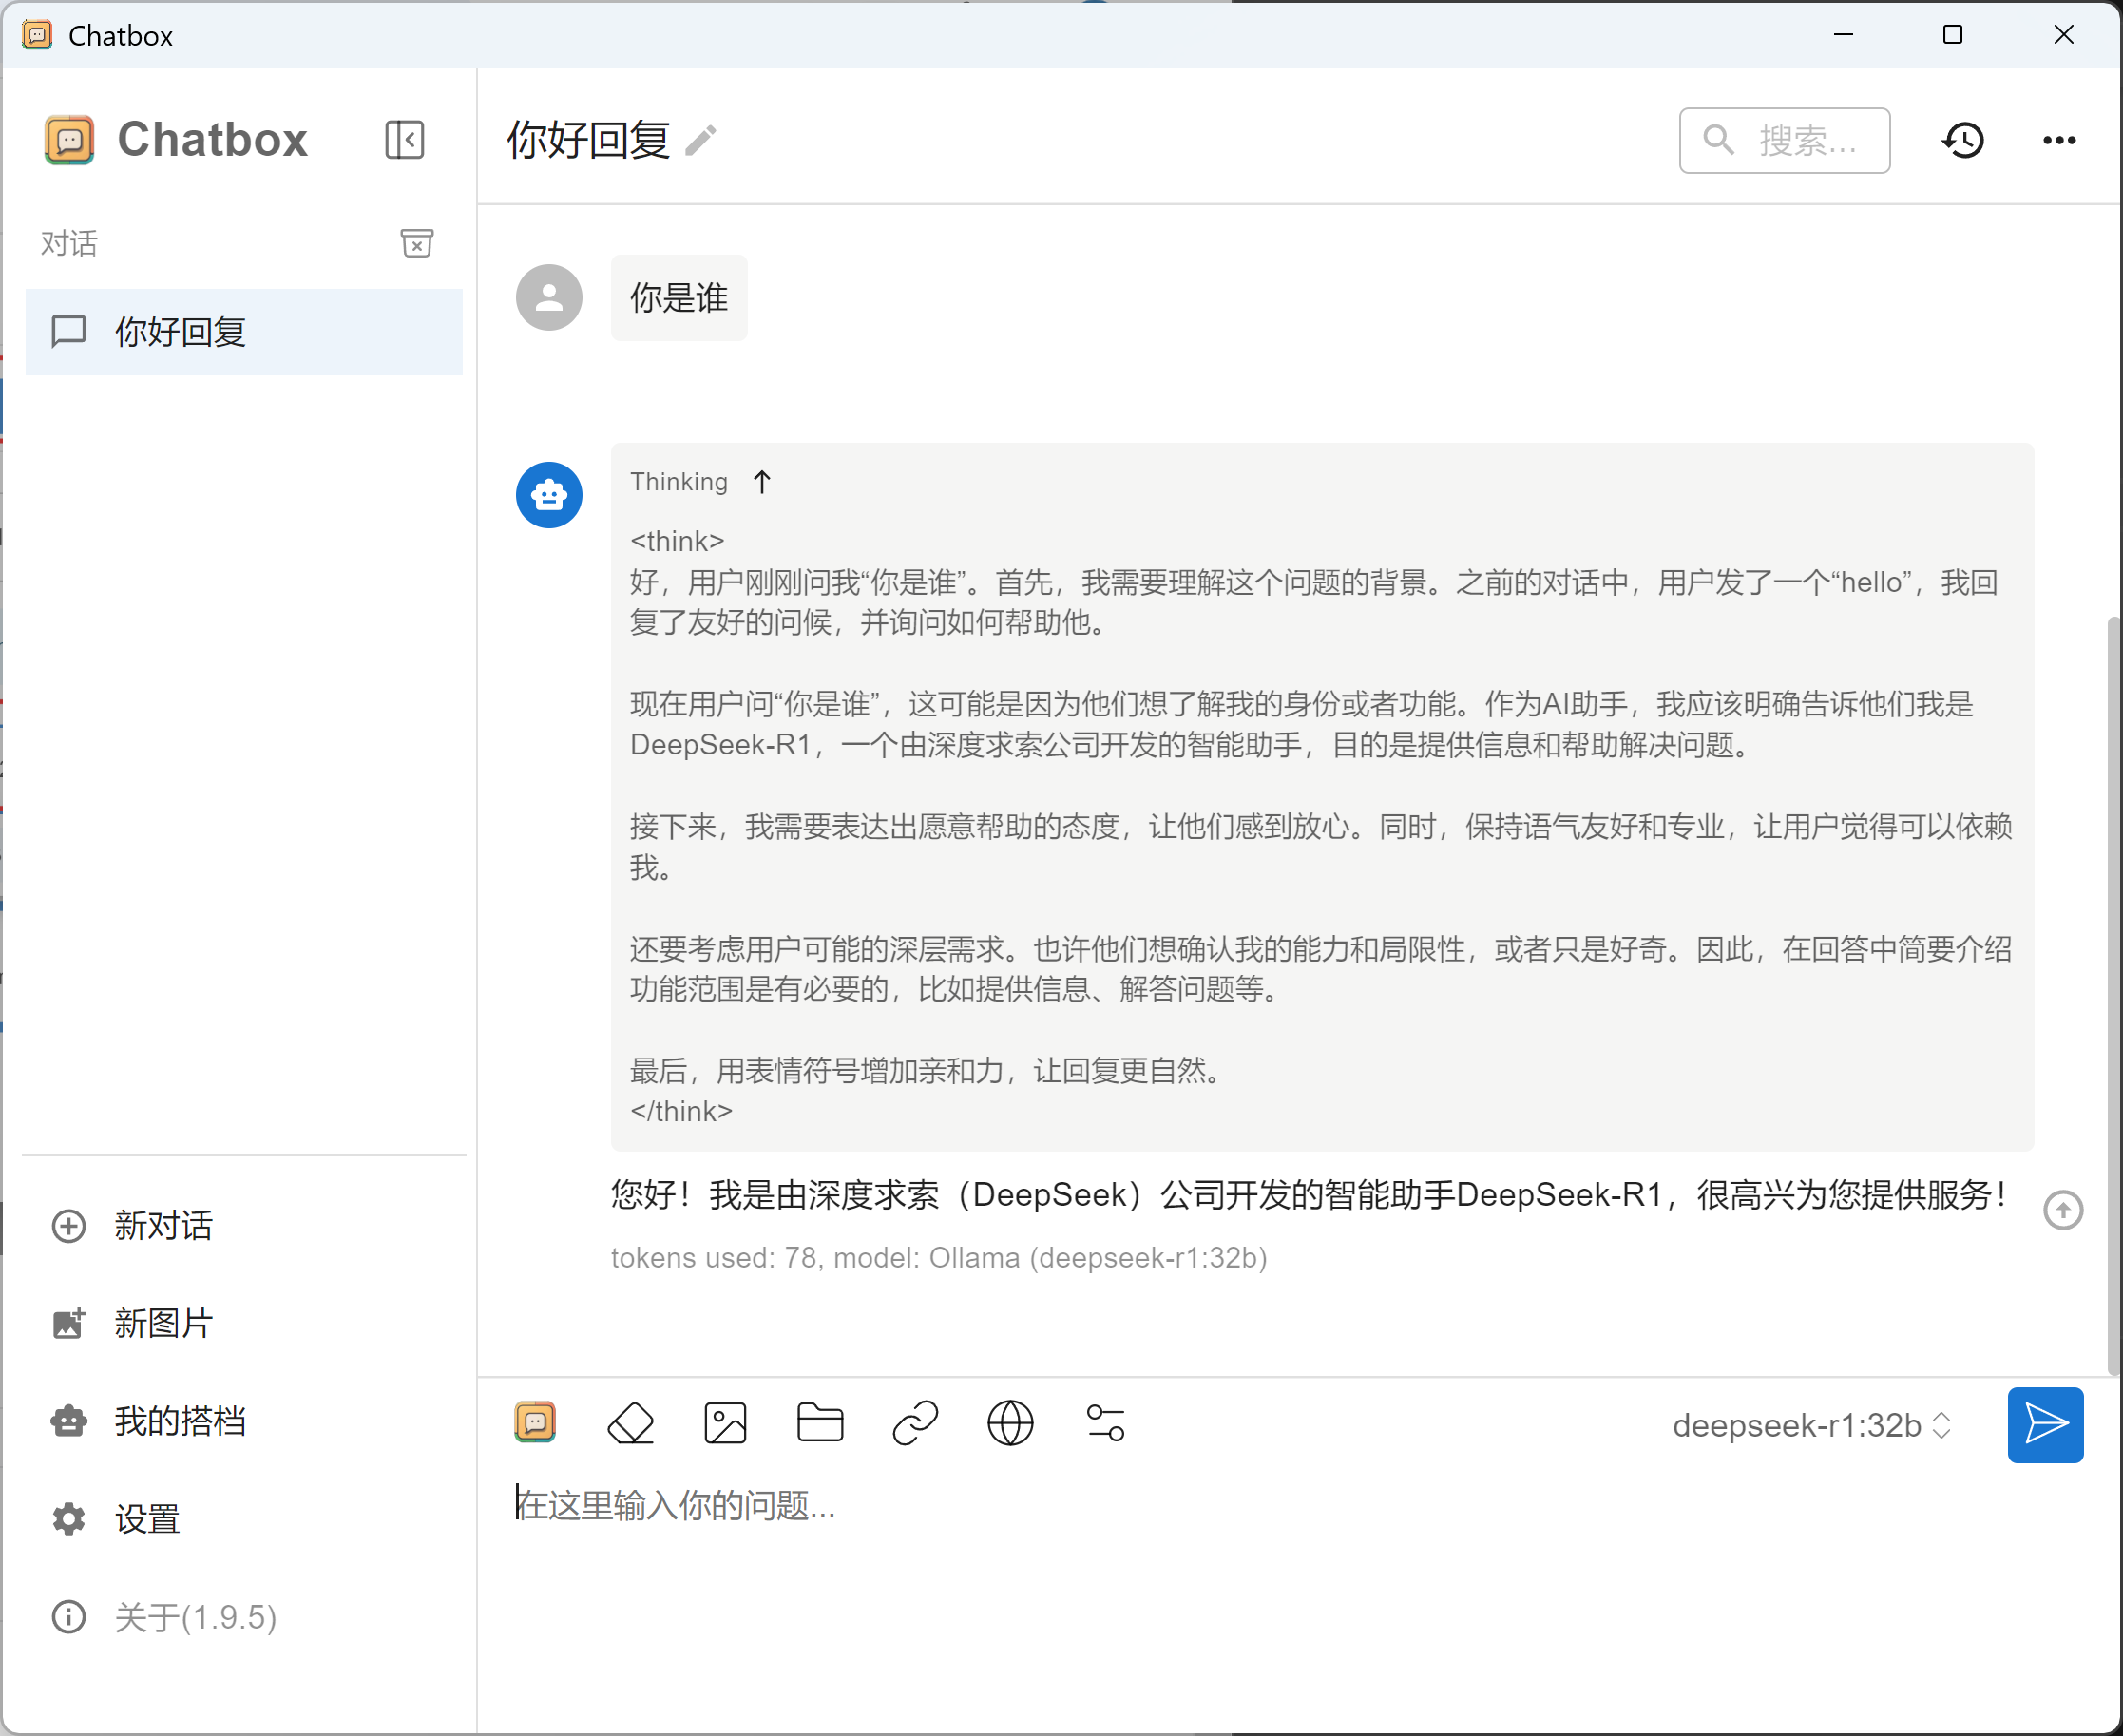This screenshot has width=2123, height=1736.
Task: Attach a file via folder icon
Action: tap(820, 1423)
